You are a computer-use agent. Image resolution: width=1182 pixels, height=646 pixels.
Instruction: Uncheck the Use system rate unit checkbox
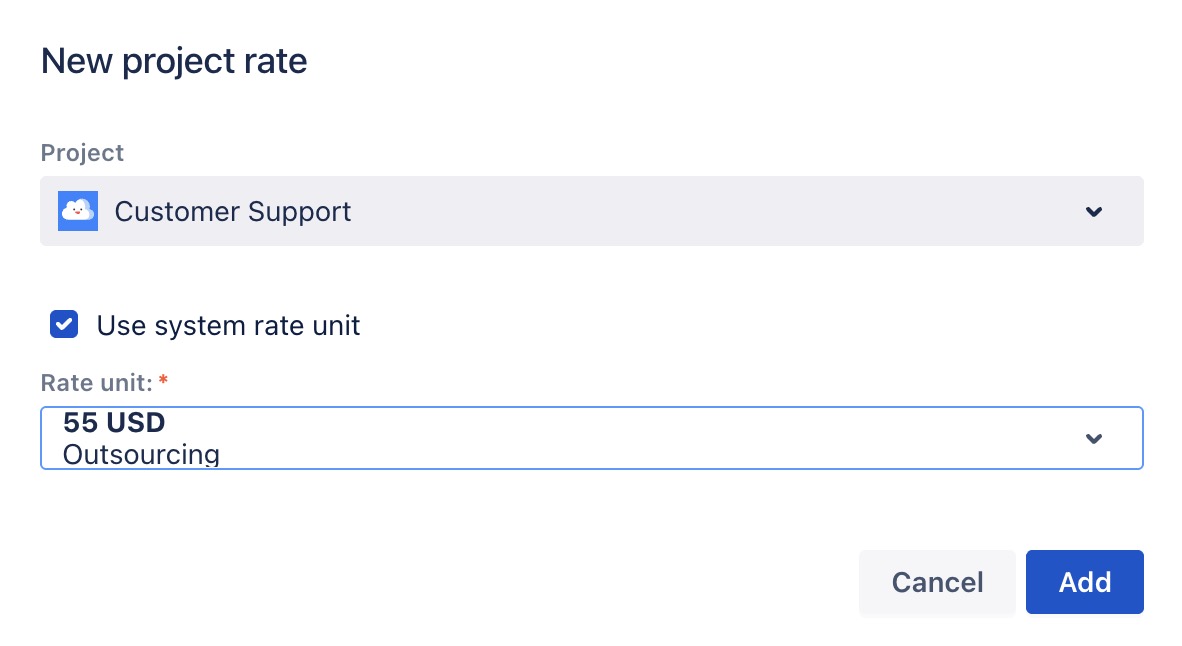point(64,325)
